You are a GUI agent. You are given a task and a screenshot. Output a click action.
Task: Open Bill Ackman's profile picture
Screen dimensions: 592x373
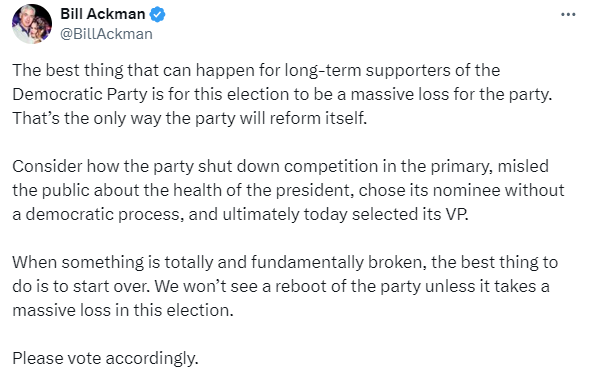[x=32, y=24]
